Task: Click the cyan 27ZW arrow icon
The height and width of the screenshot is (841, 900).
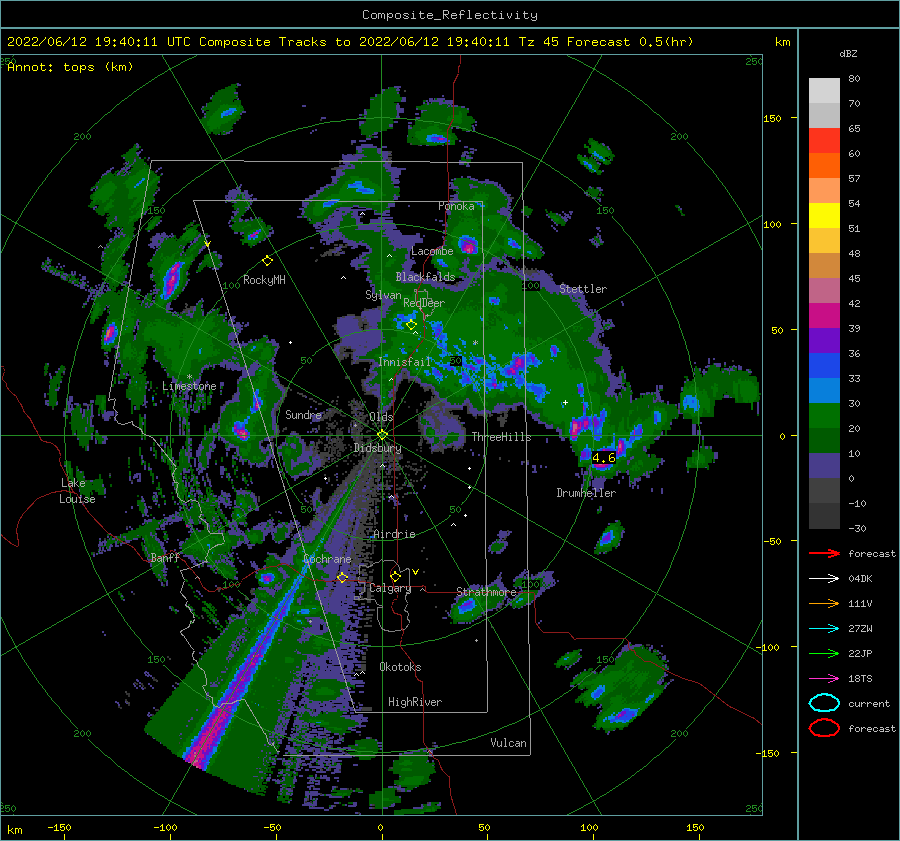Action: [824, 629]
